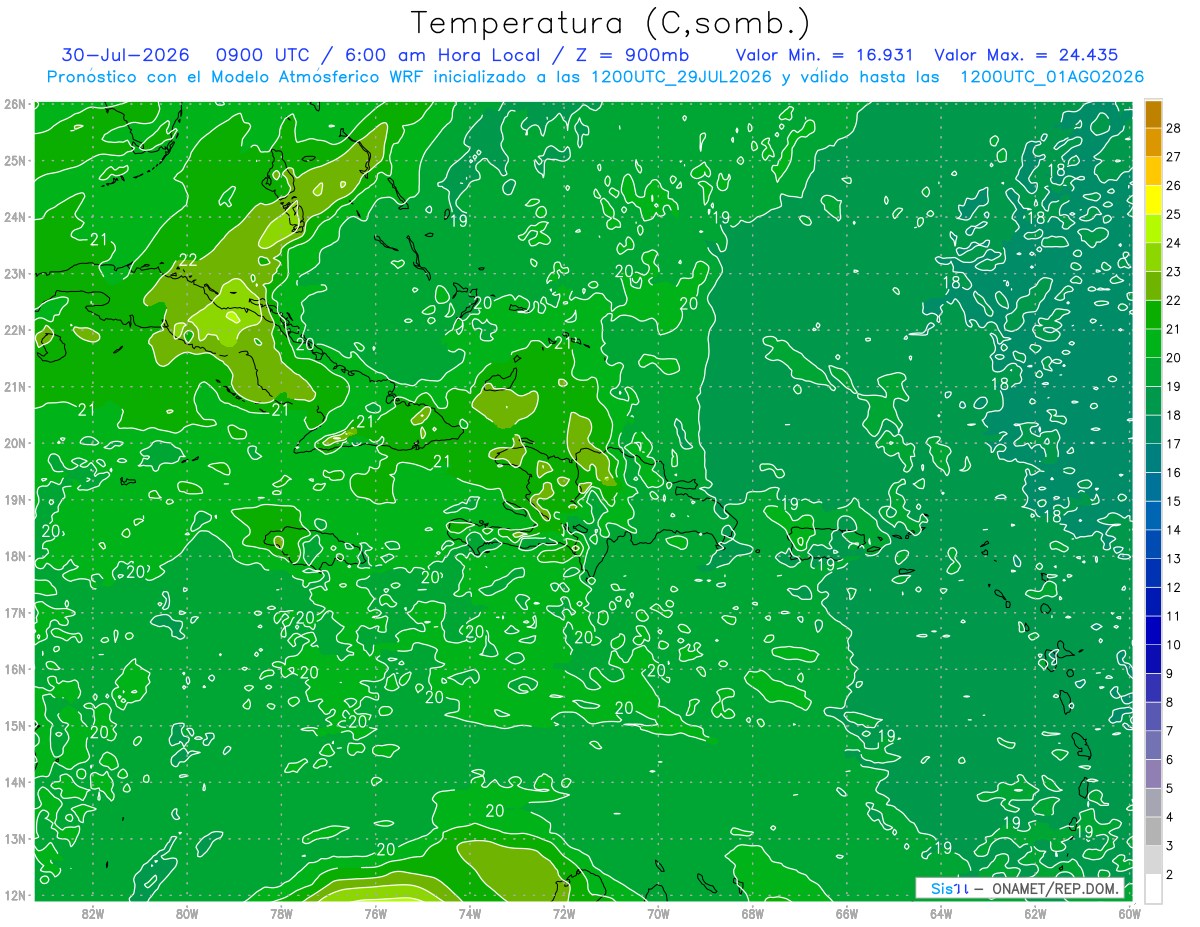Screen dimensions: 1200x927
Task: Click the '21N' latitude axis label
Action: tap(15, 386)
